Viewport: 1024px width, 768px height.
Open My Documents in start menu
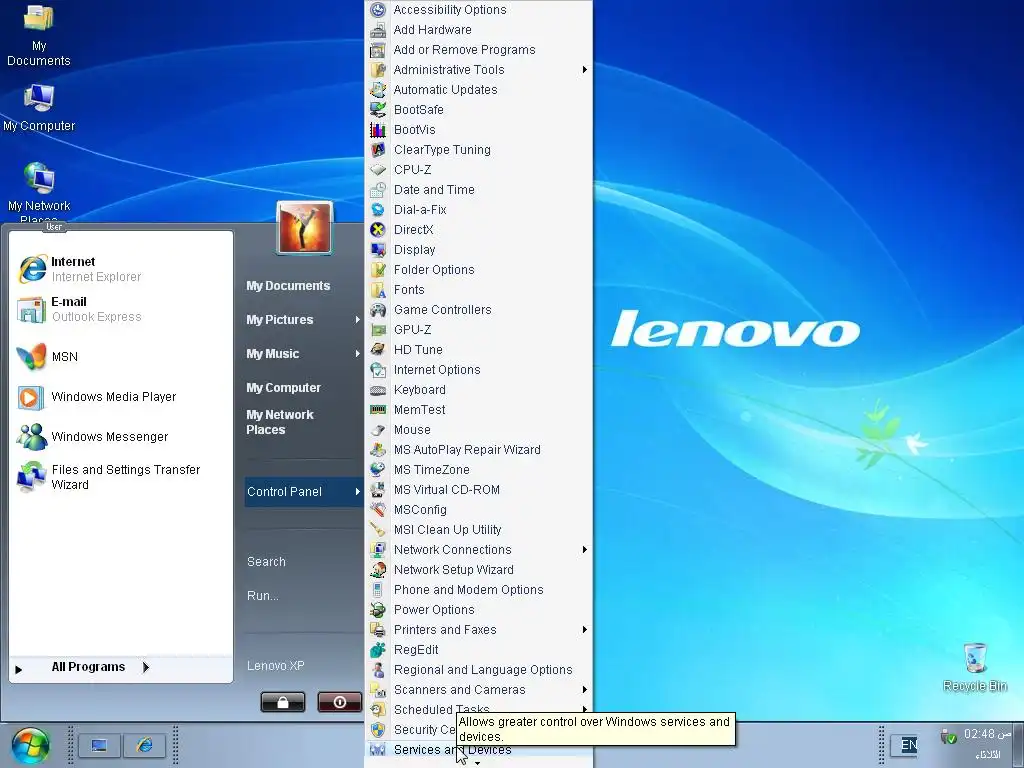(288, 286)
